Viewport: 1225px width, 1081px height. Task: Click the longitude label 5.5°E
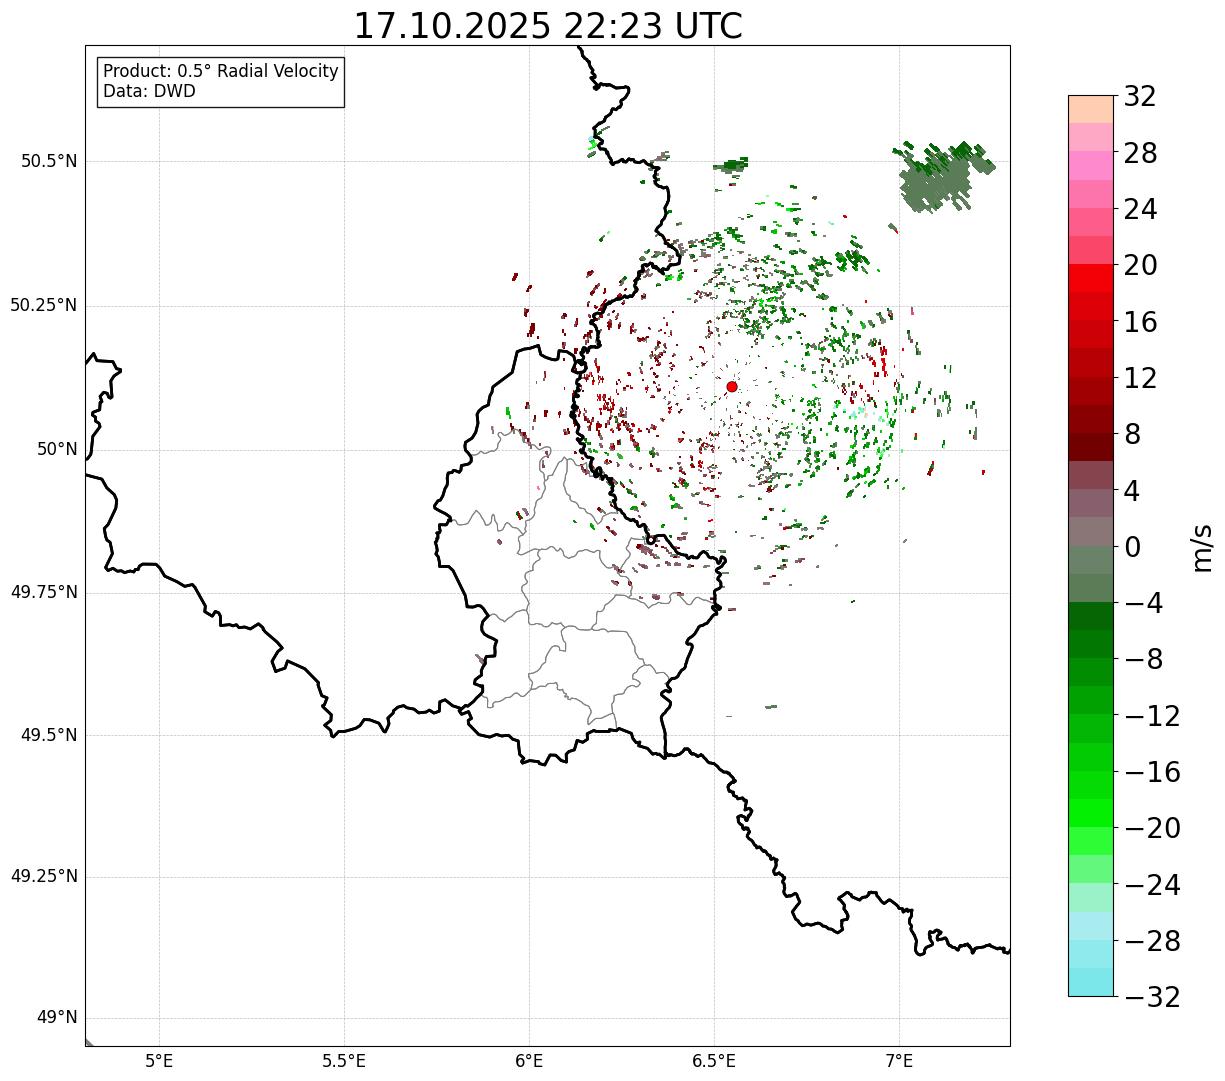coord(344,1060)
